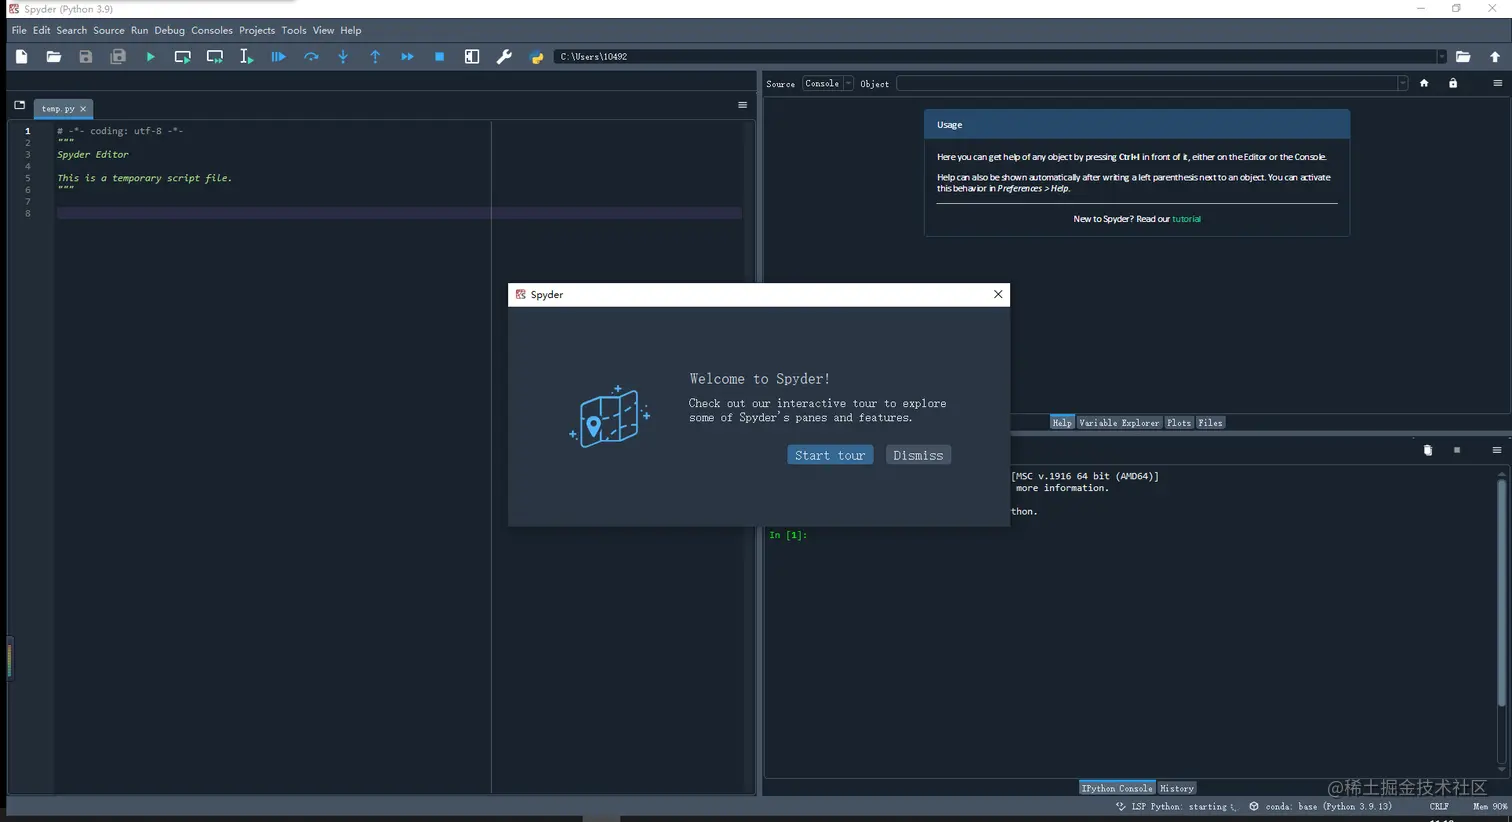Browse for a working directory
Viewport: 1512px width, 822px height.
[x=1463, y=57]
